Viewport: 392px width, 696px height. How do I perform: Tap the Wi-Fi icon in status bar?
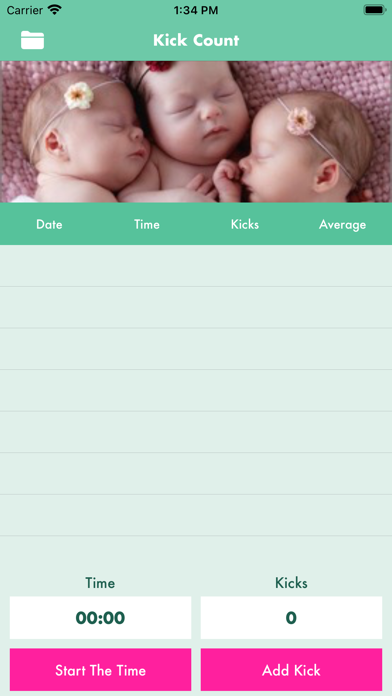point(55,10)
